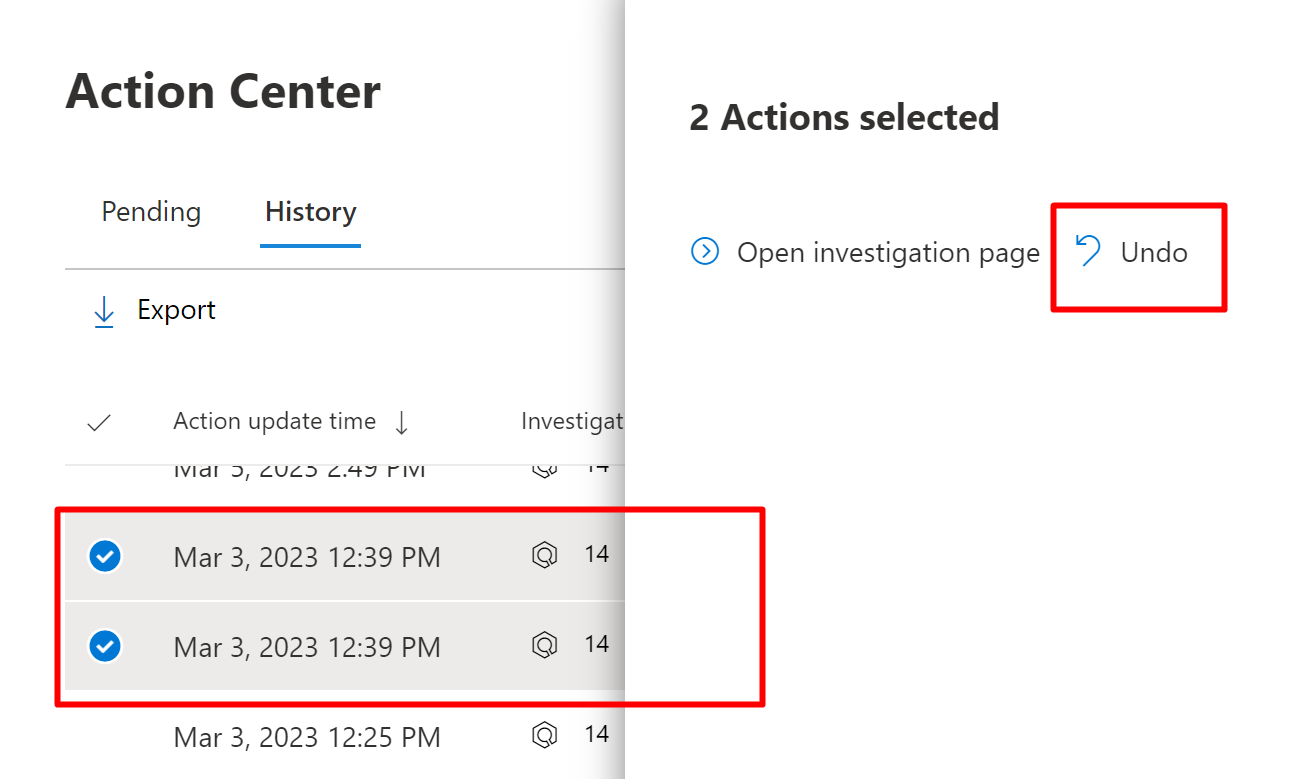
Task: Click the investigation icon in the upper 12:39 PM row
Action: point(543,555)
